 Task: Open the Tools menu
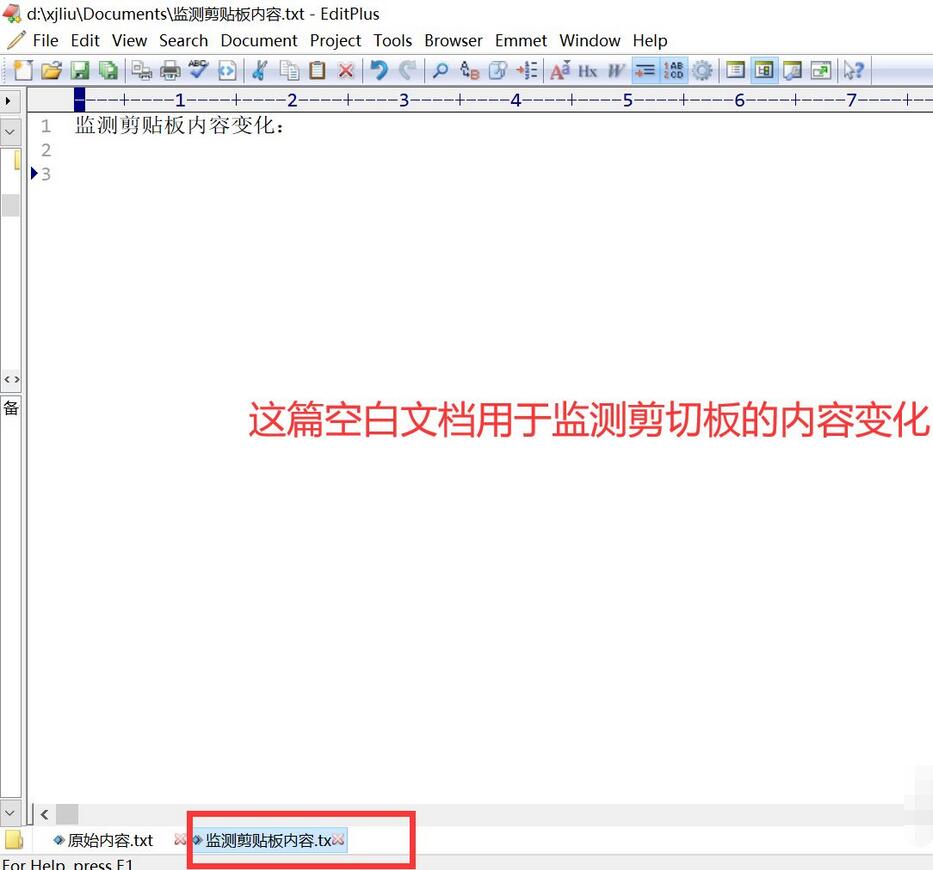(393, 40)
